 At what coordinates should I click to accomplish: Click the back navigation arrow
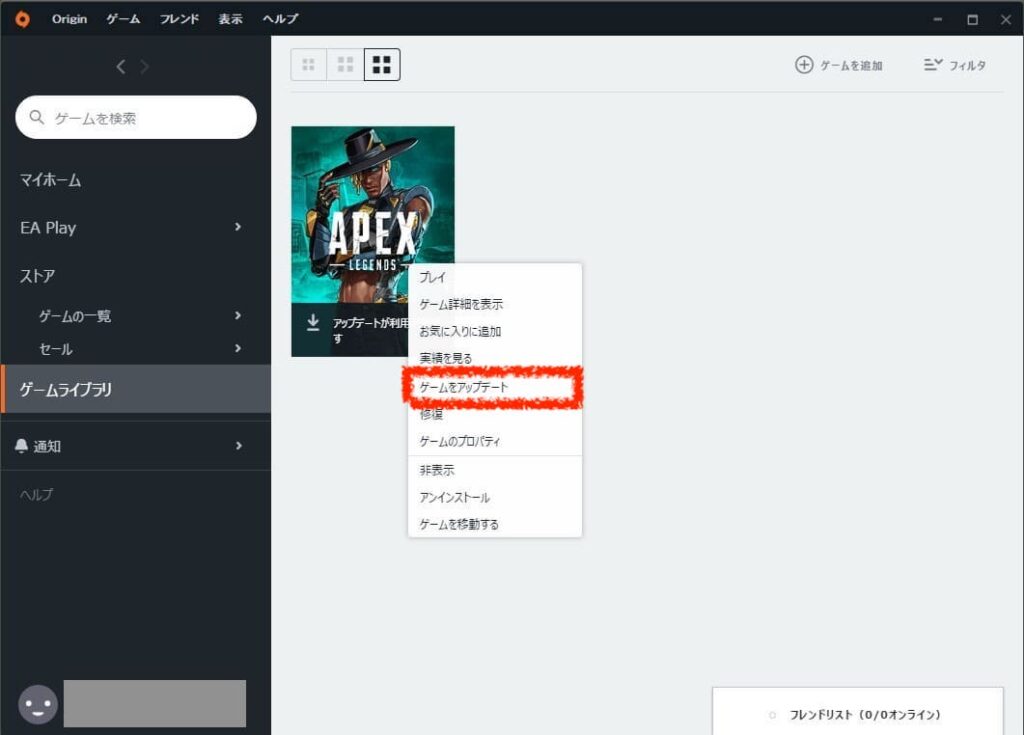point(121,67)
